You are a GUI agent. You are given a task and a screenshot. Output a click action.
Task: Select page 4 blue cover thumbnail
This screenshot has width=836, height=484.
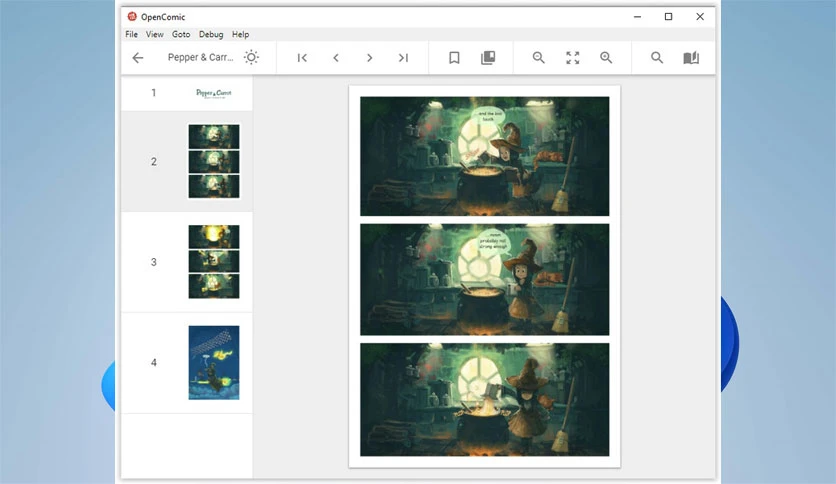[214, 362]
